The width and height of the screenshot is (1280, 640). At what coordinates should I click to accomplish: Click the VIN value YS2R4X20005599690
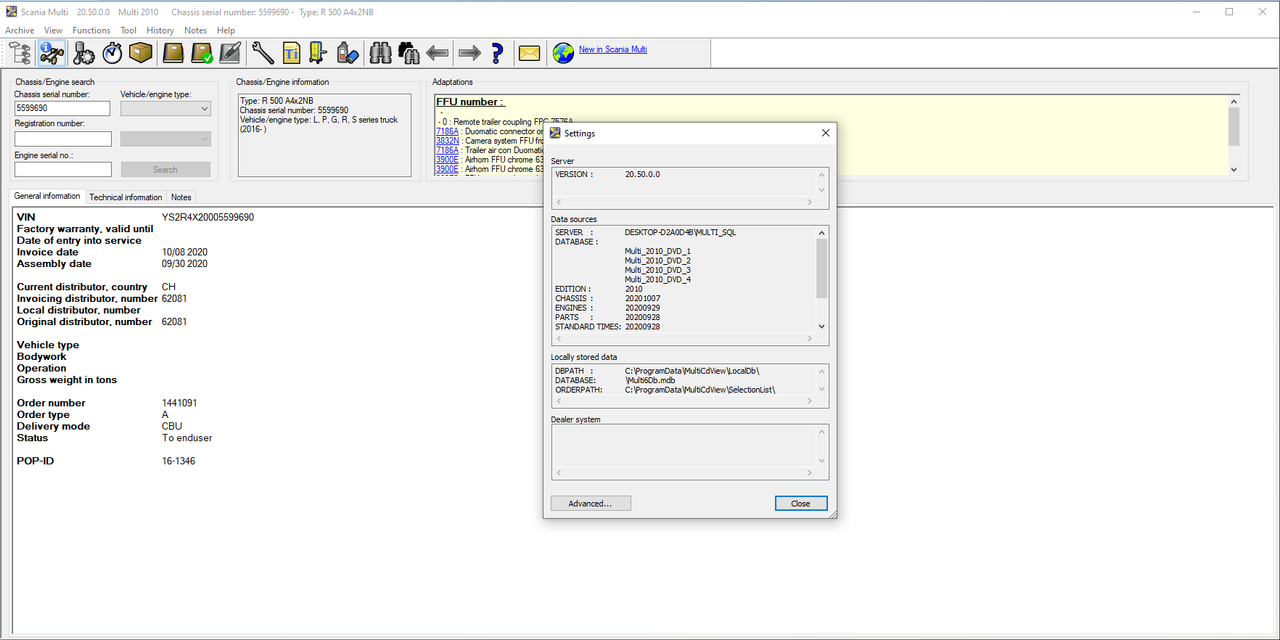click(208, 217)
